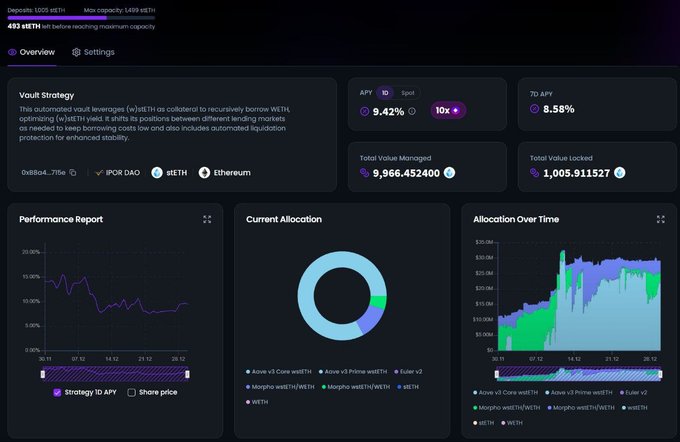
Task: Click the stETH token icon in Vault Strategy
Action: pyautogui.click(x=157, y=173)
